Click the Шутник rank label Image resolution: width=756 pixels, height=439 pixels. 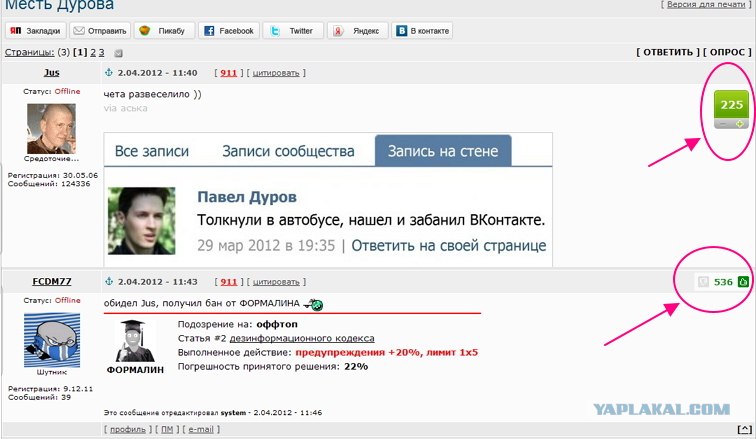52,372
